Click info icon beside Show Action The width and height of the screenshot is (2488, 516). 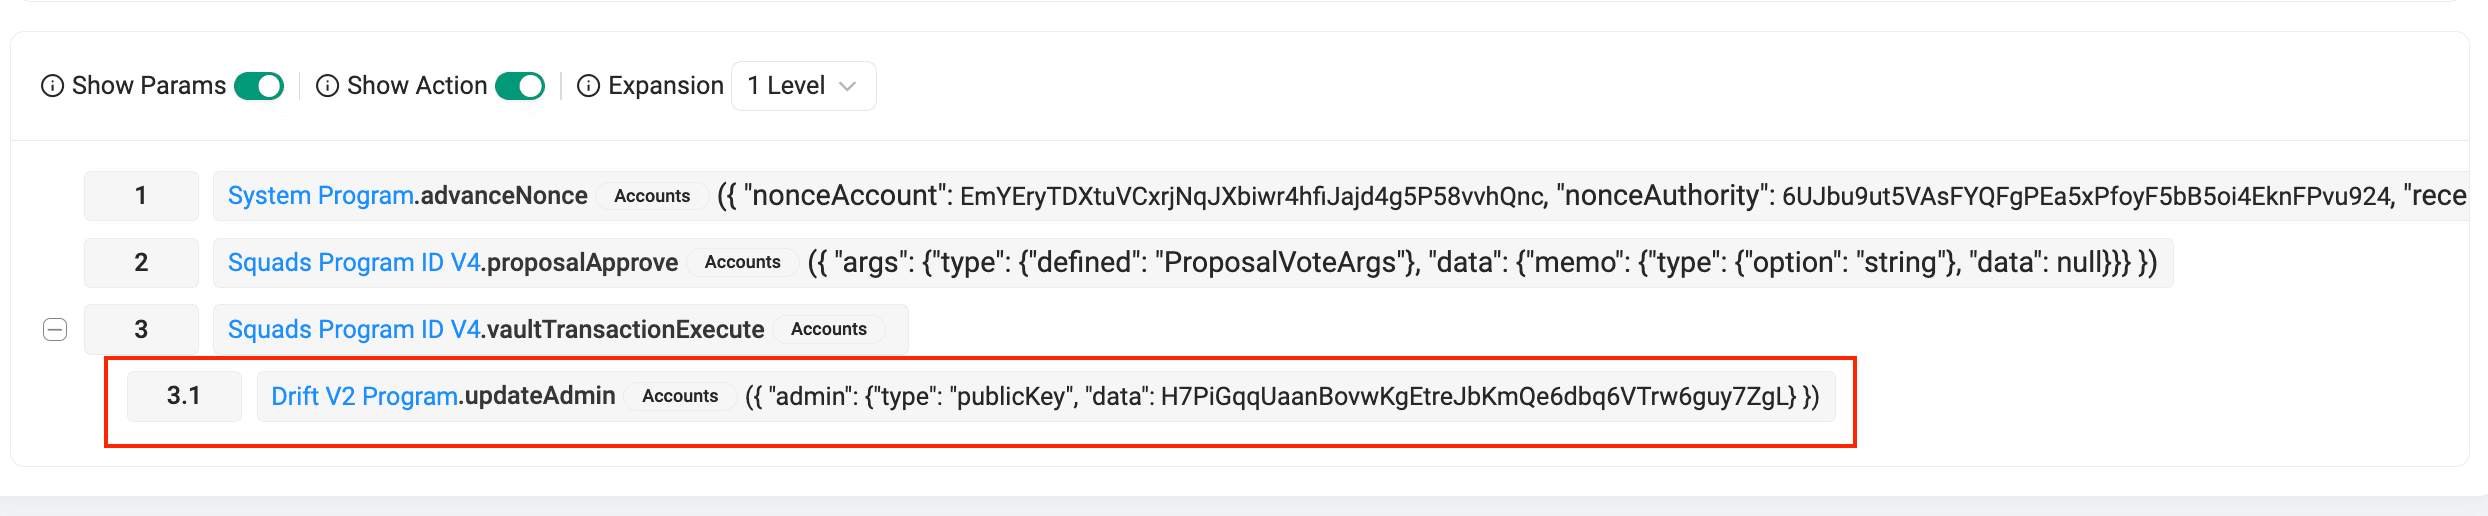pyautogui.click(x=327, y=86)
